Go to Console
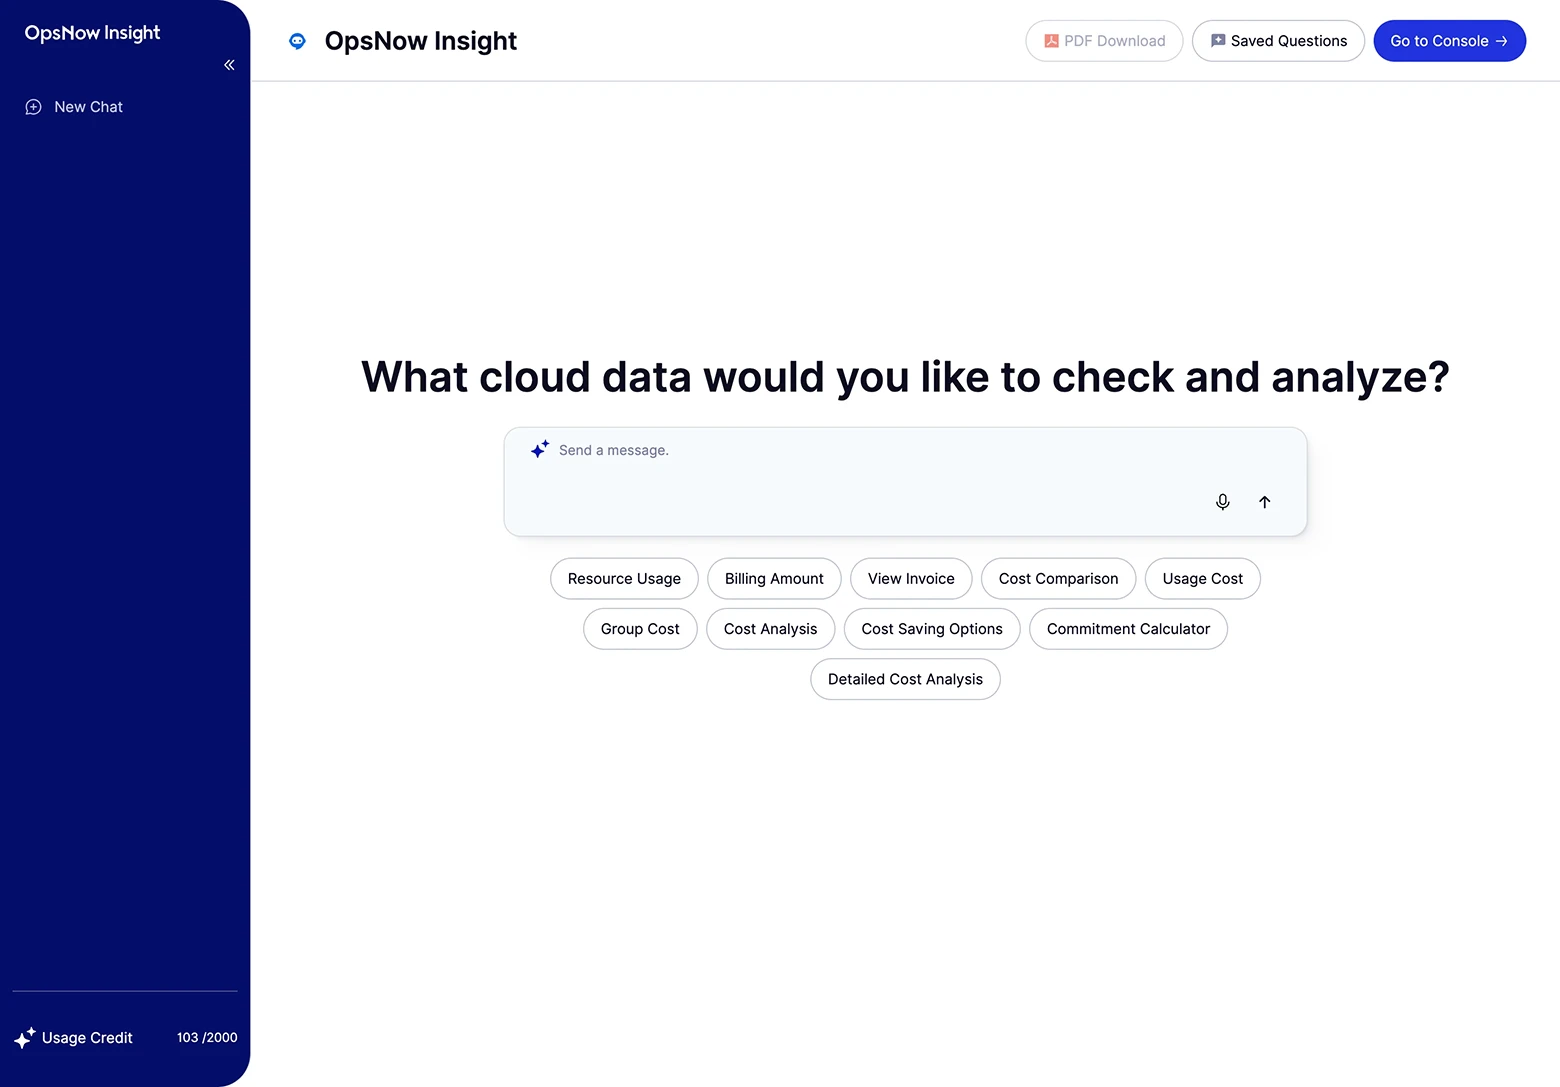This screenshot has width=1560, height=1087. pos(1449,41)
